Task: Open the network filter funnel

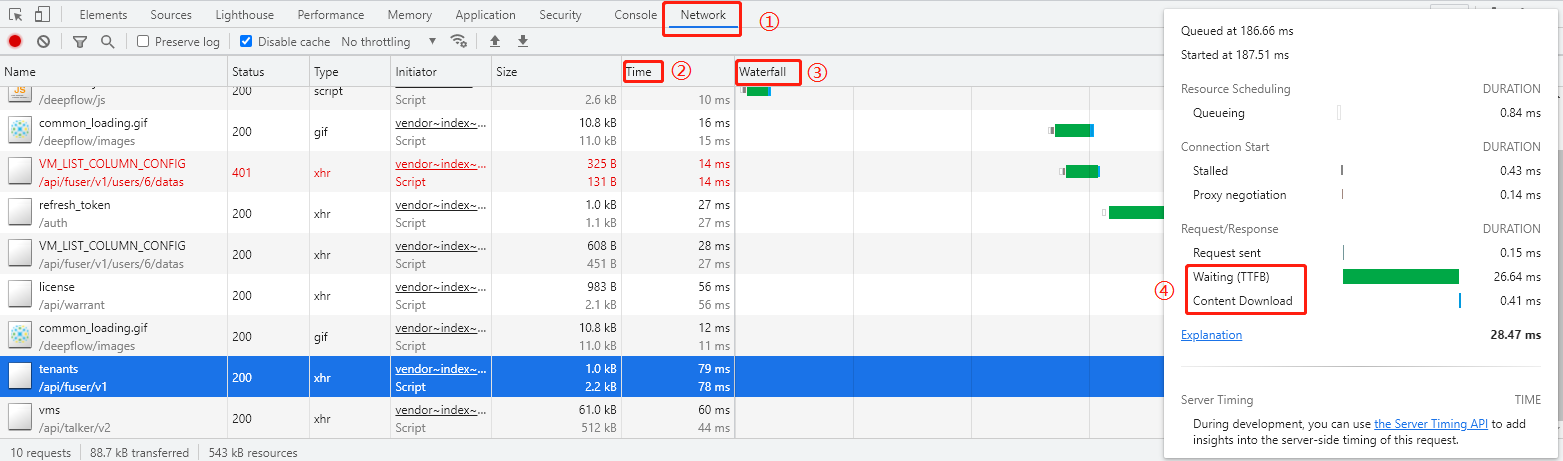Action: (80, 42)
